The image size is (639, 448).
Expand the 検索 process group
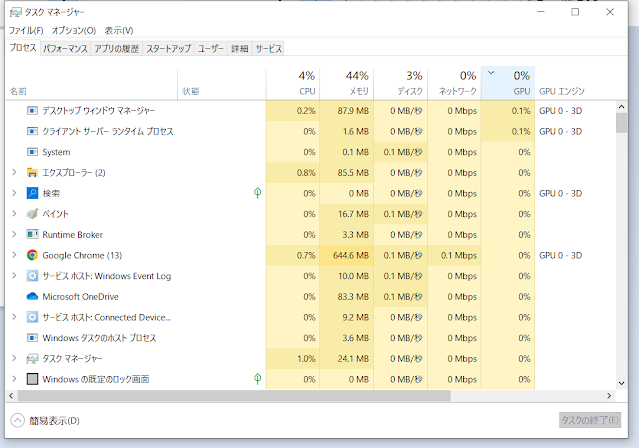pos(14,193)
